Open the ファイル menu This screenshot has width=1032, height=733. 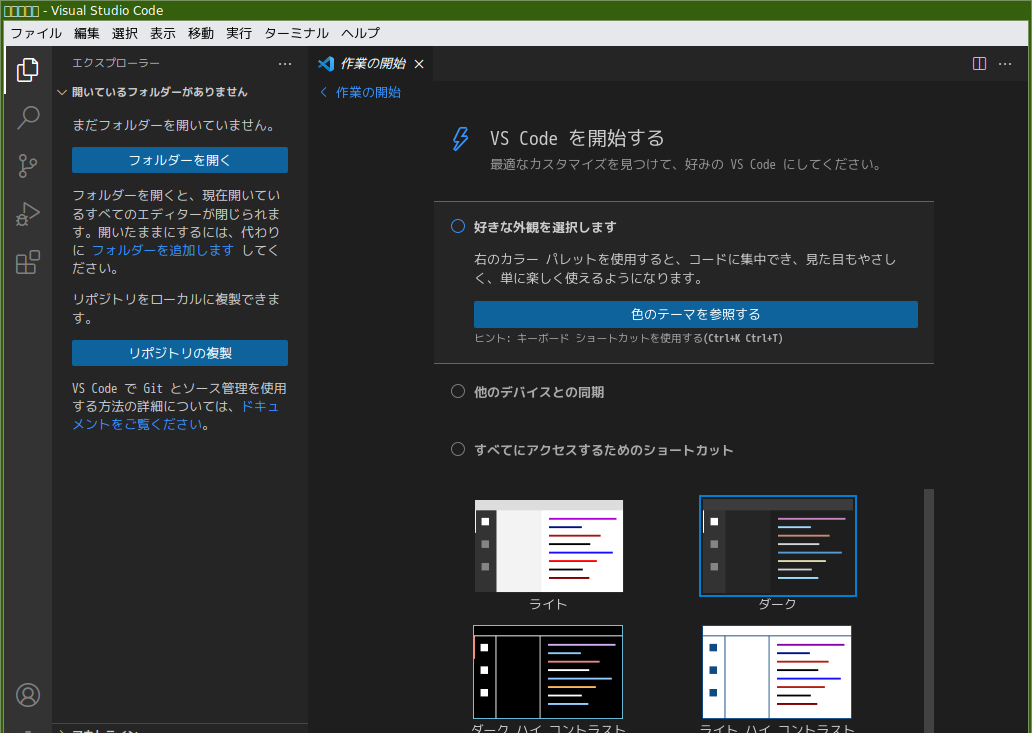(x=36, y=33)
